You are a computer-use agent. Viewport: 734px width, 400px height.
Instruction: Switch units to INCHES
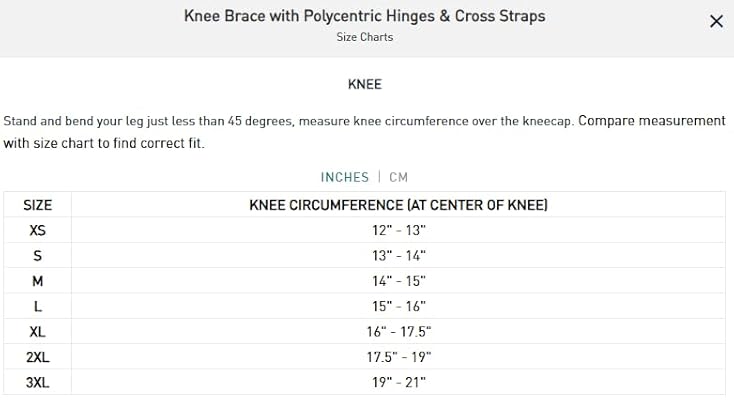pyautogui.click(x=344, y=177)
